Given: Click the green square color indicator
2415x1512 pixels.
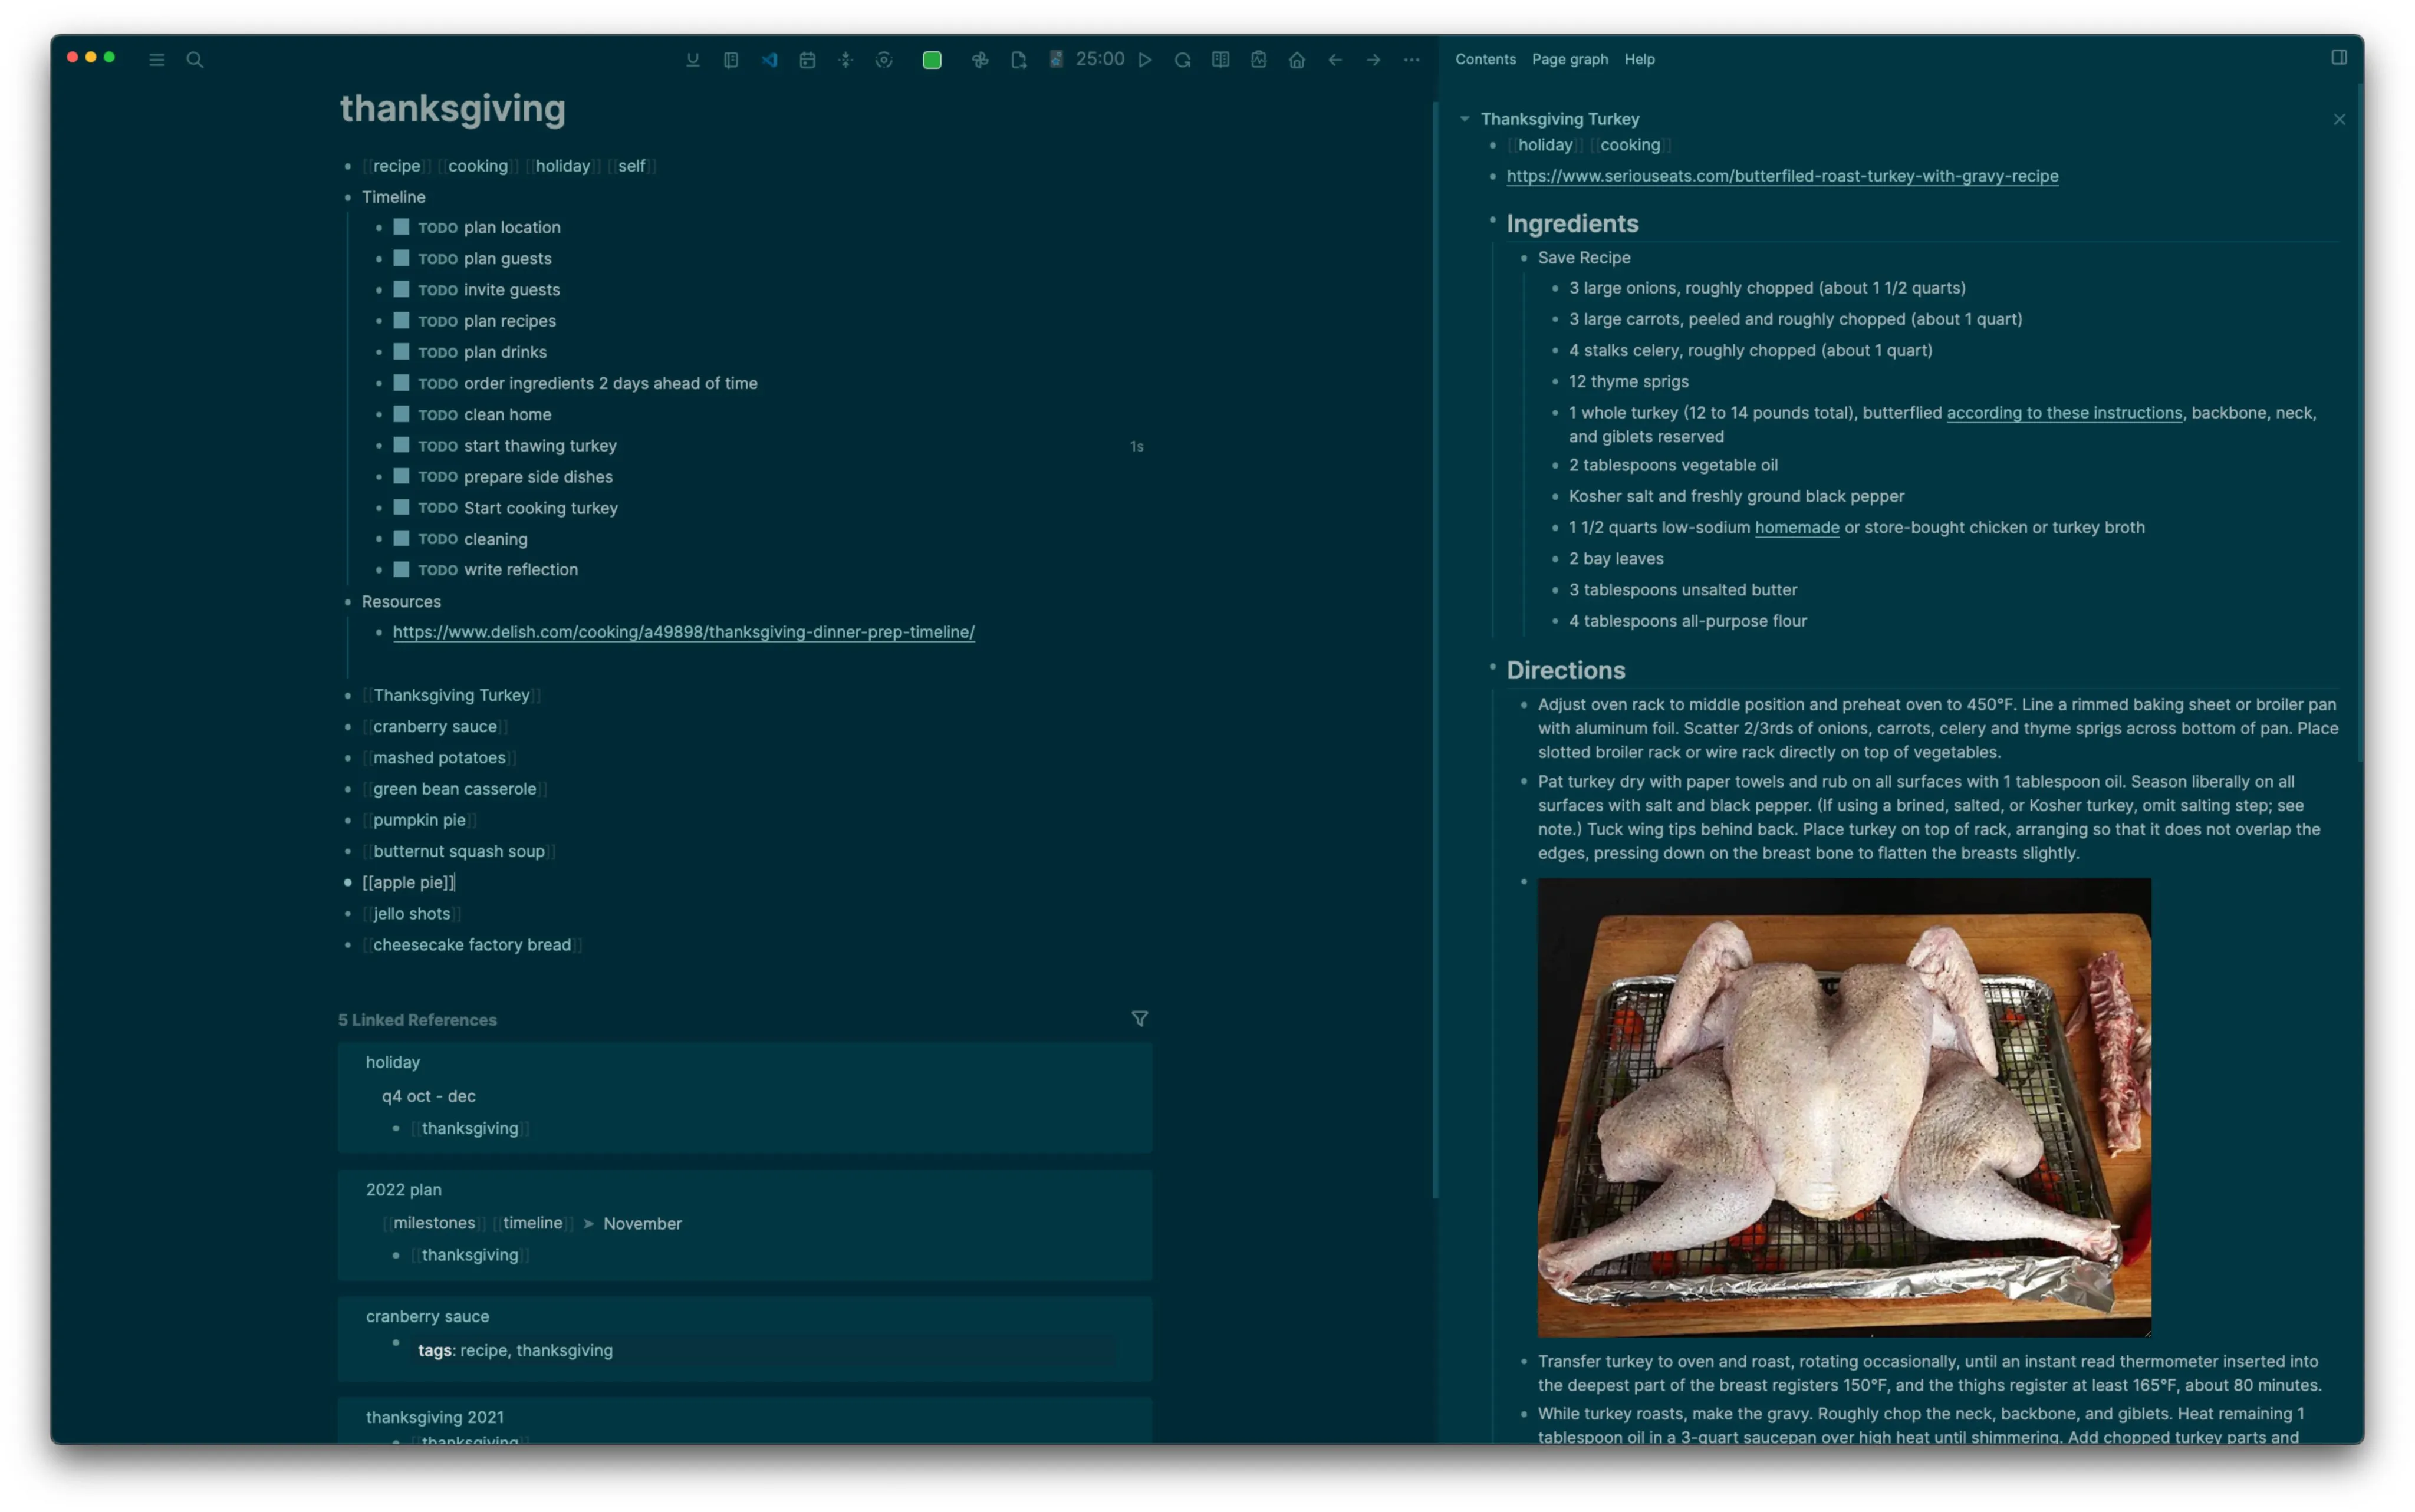Looking at the screenshot, I should (x=931, y=60).
